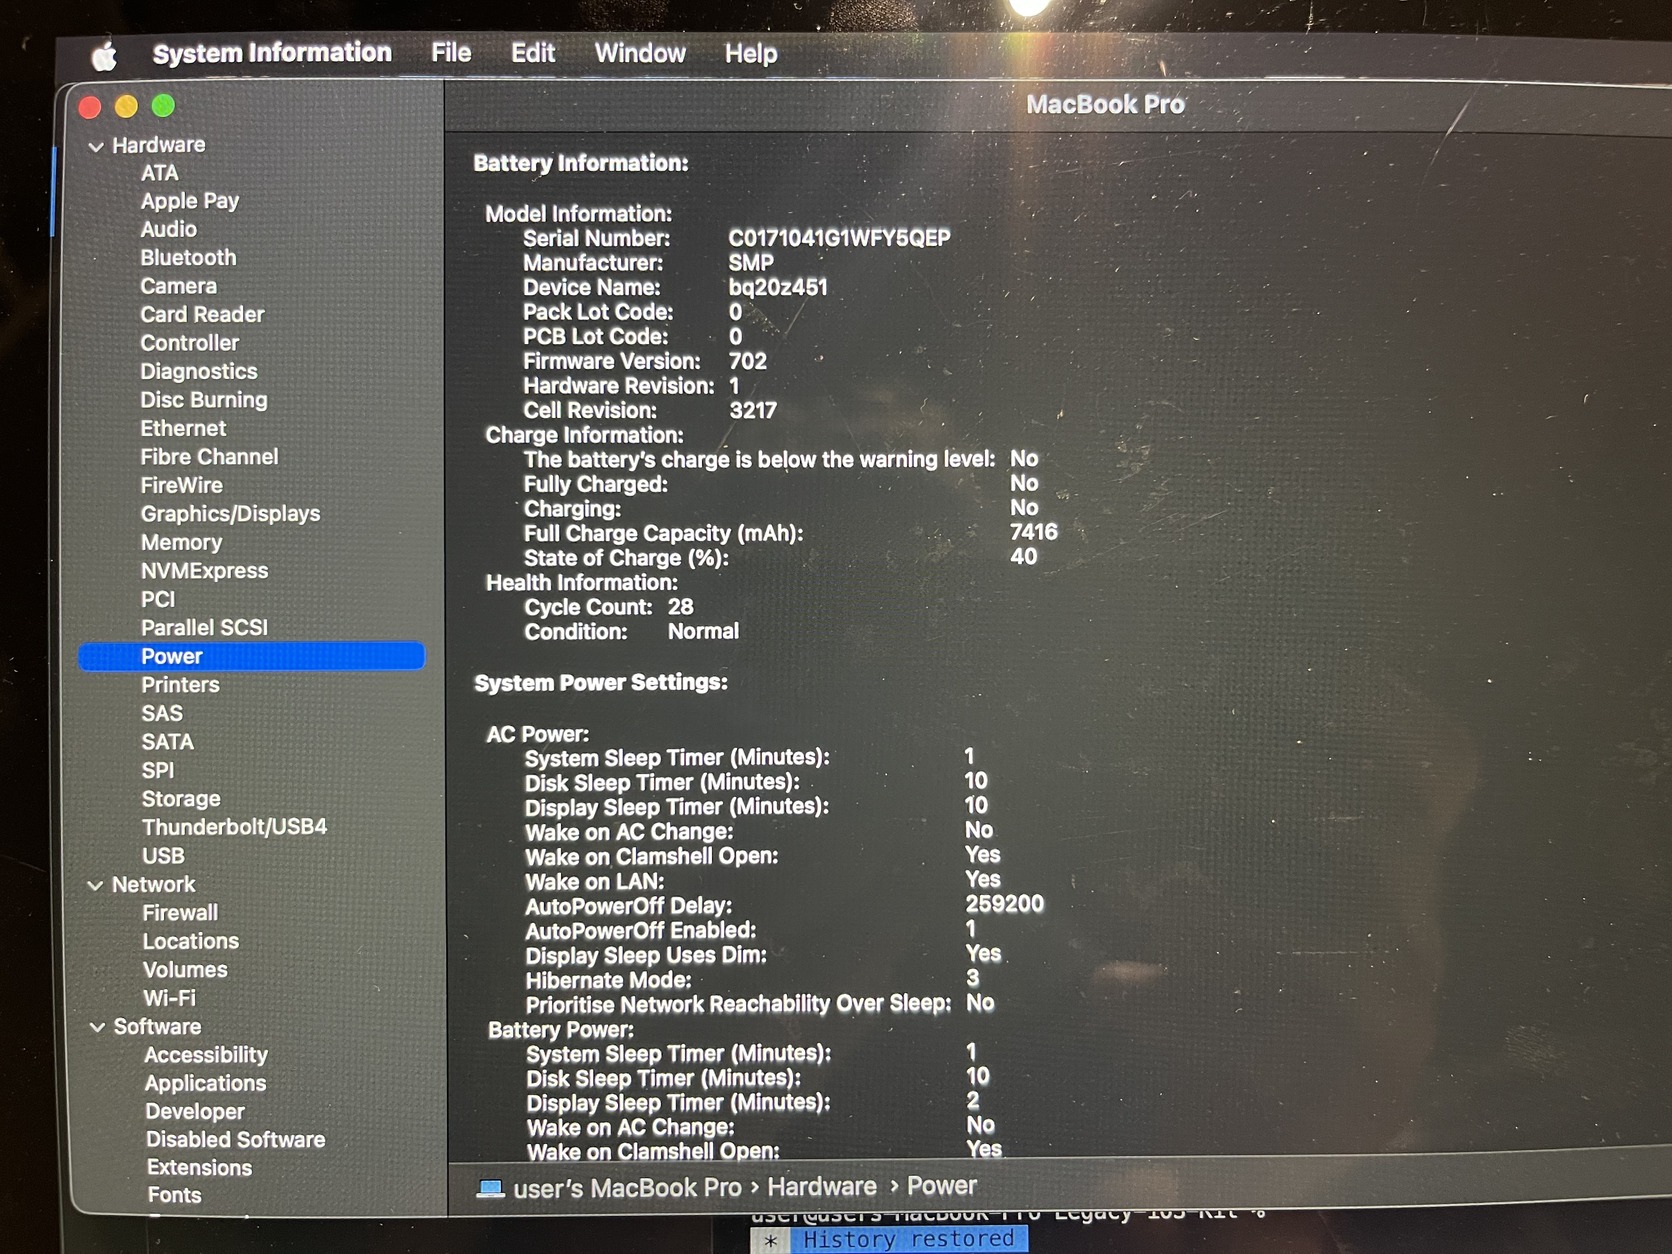Select ATA in the sidebar
Screen dimensions: 1672x1254
pyautogui.click(x=160, y=173)
